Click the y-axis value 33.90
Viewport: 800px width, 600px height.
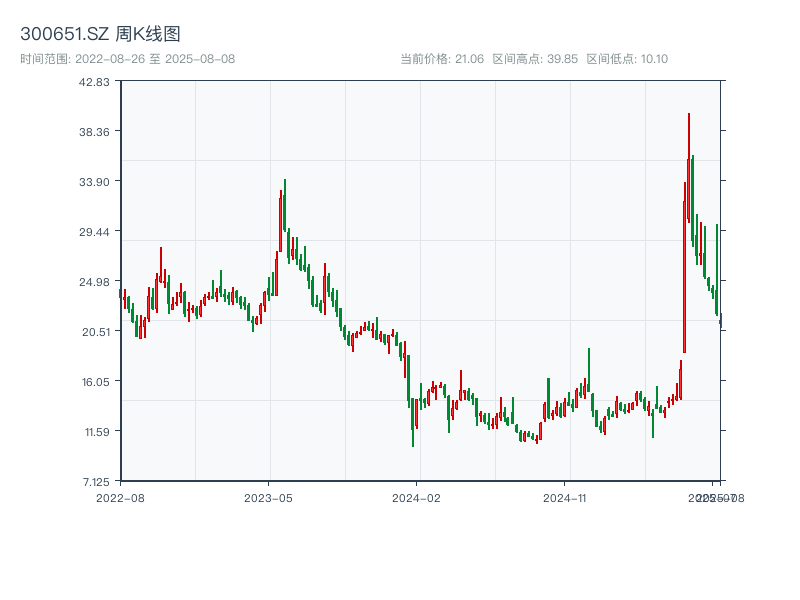[x=94, y=182]
